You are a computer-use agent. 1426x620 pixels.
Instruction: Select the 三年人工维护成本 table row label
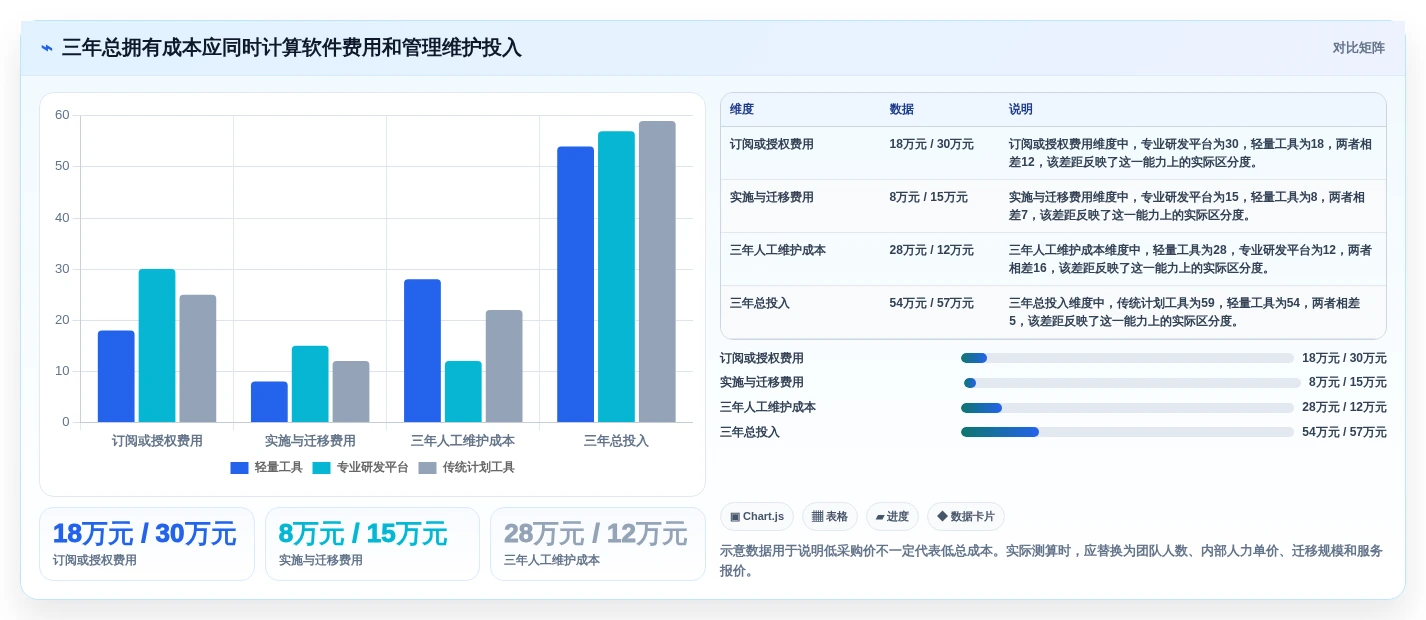777,250
